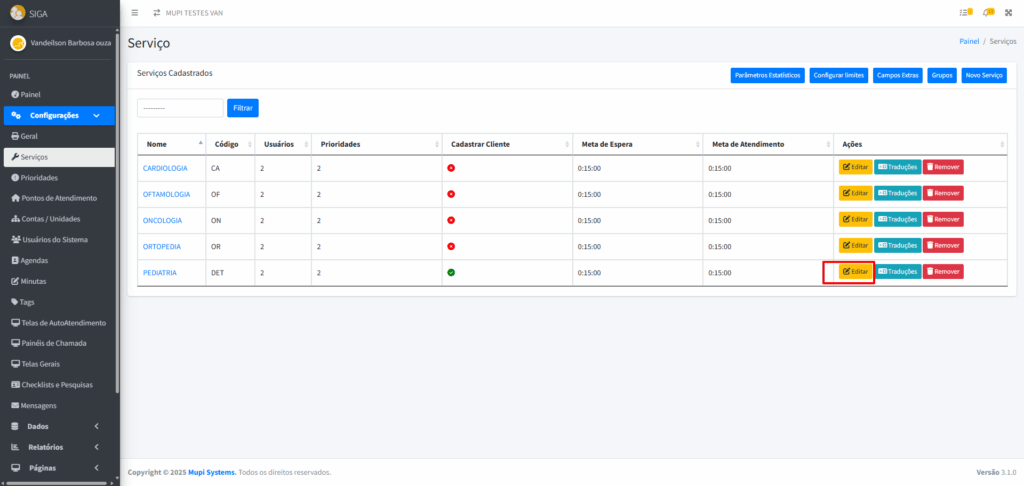Click the user avatar for Vandeilson Barbosa
This screenshot has height=486, width=1024.
[17, 44]
